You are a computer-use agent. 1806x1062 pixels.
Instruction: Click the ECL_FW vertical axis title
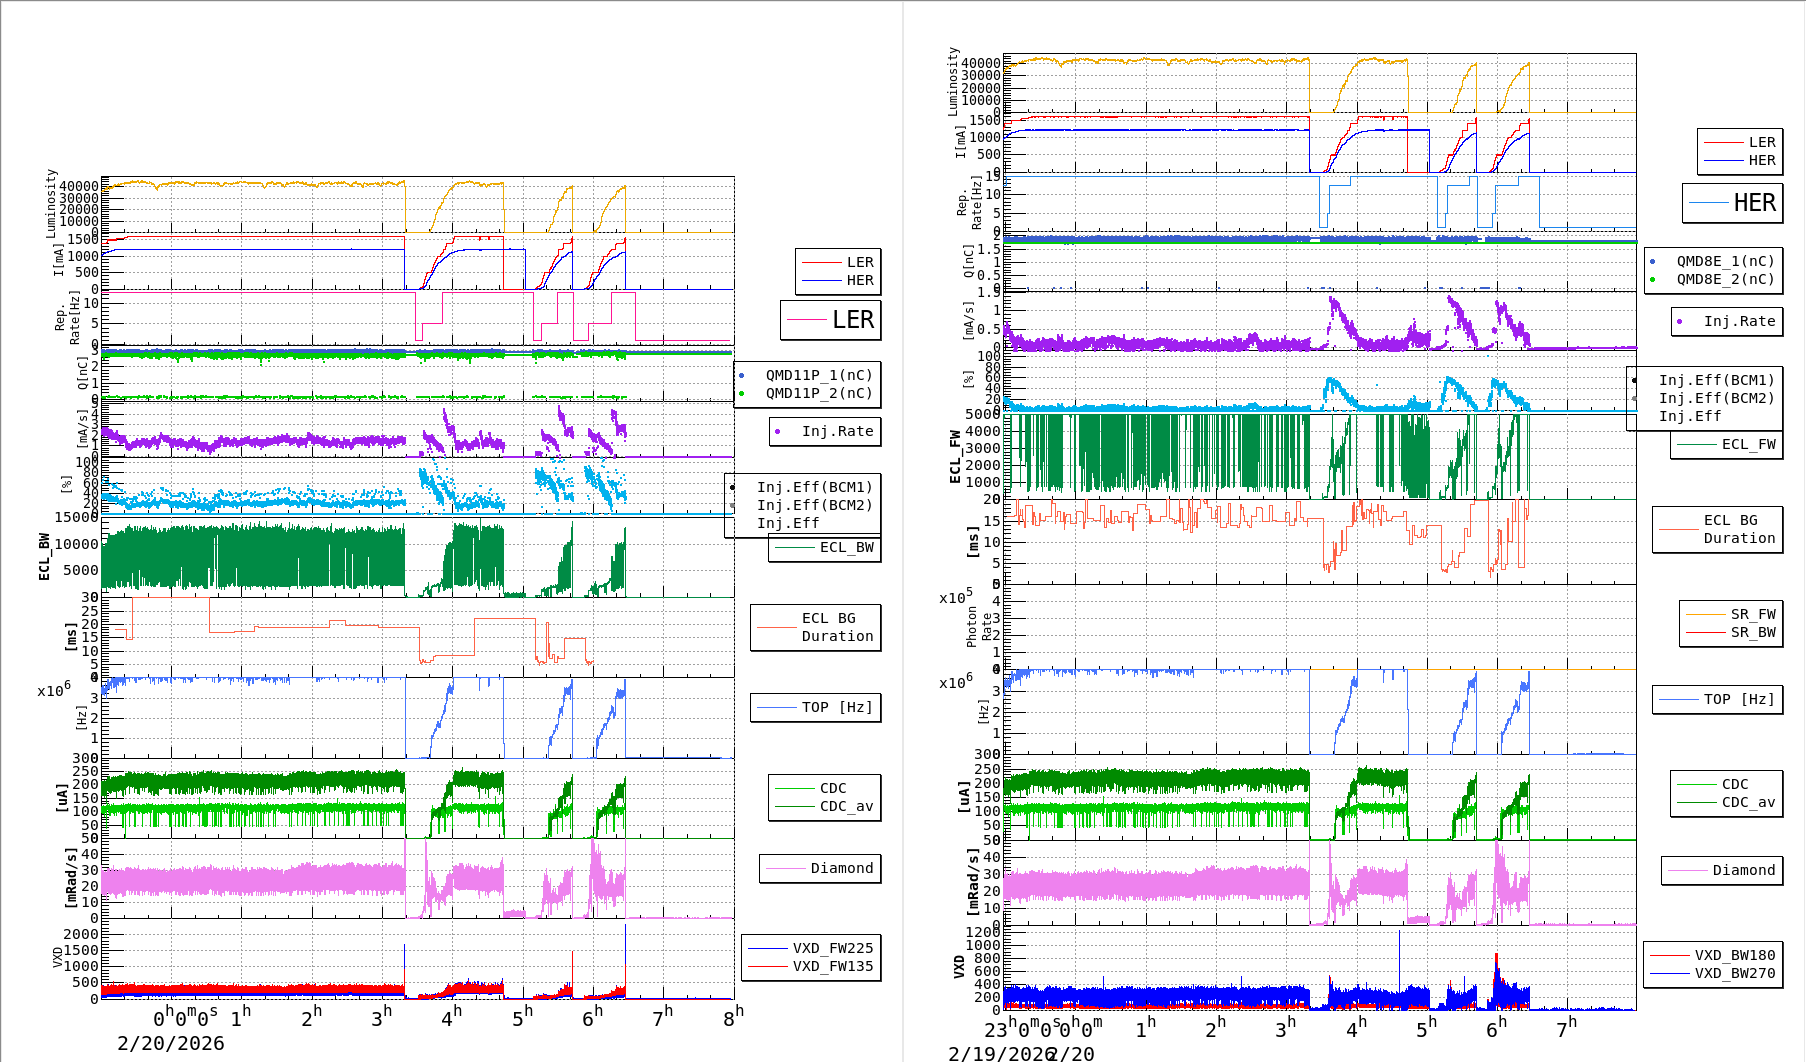click(955, 457)
